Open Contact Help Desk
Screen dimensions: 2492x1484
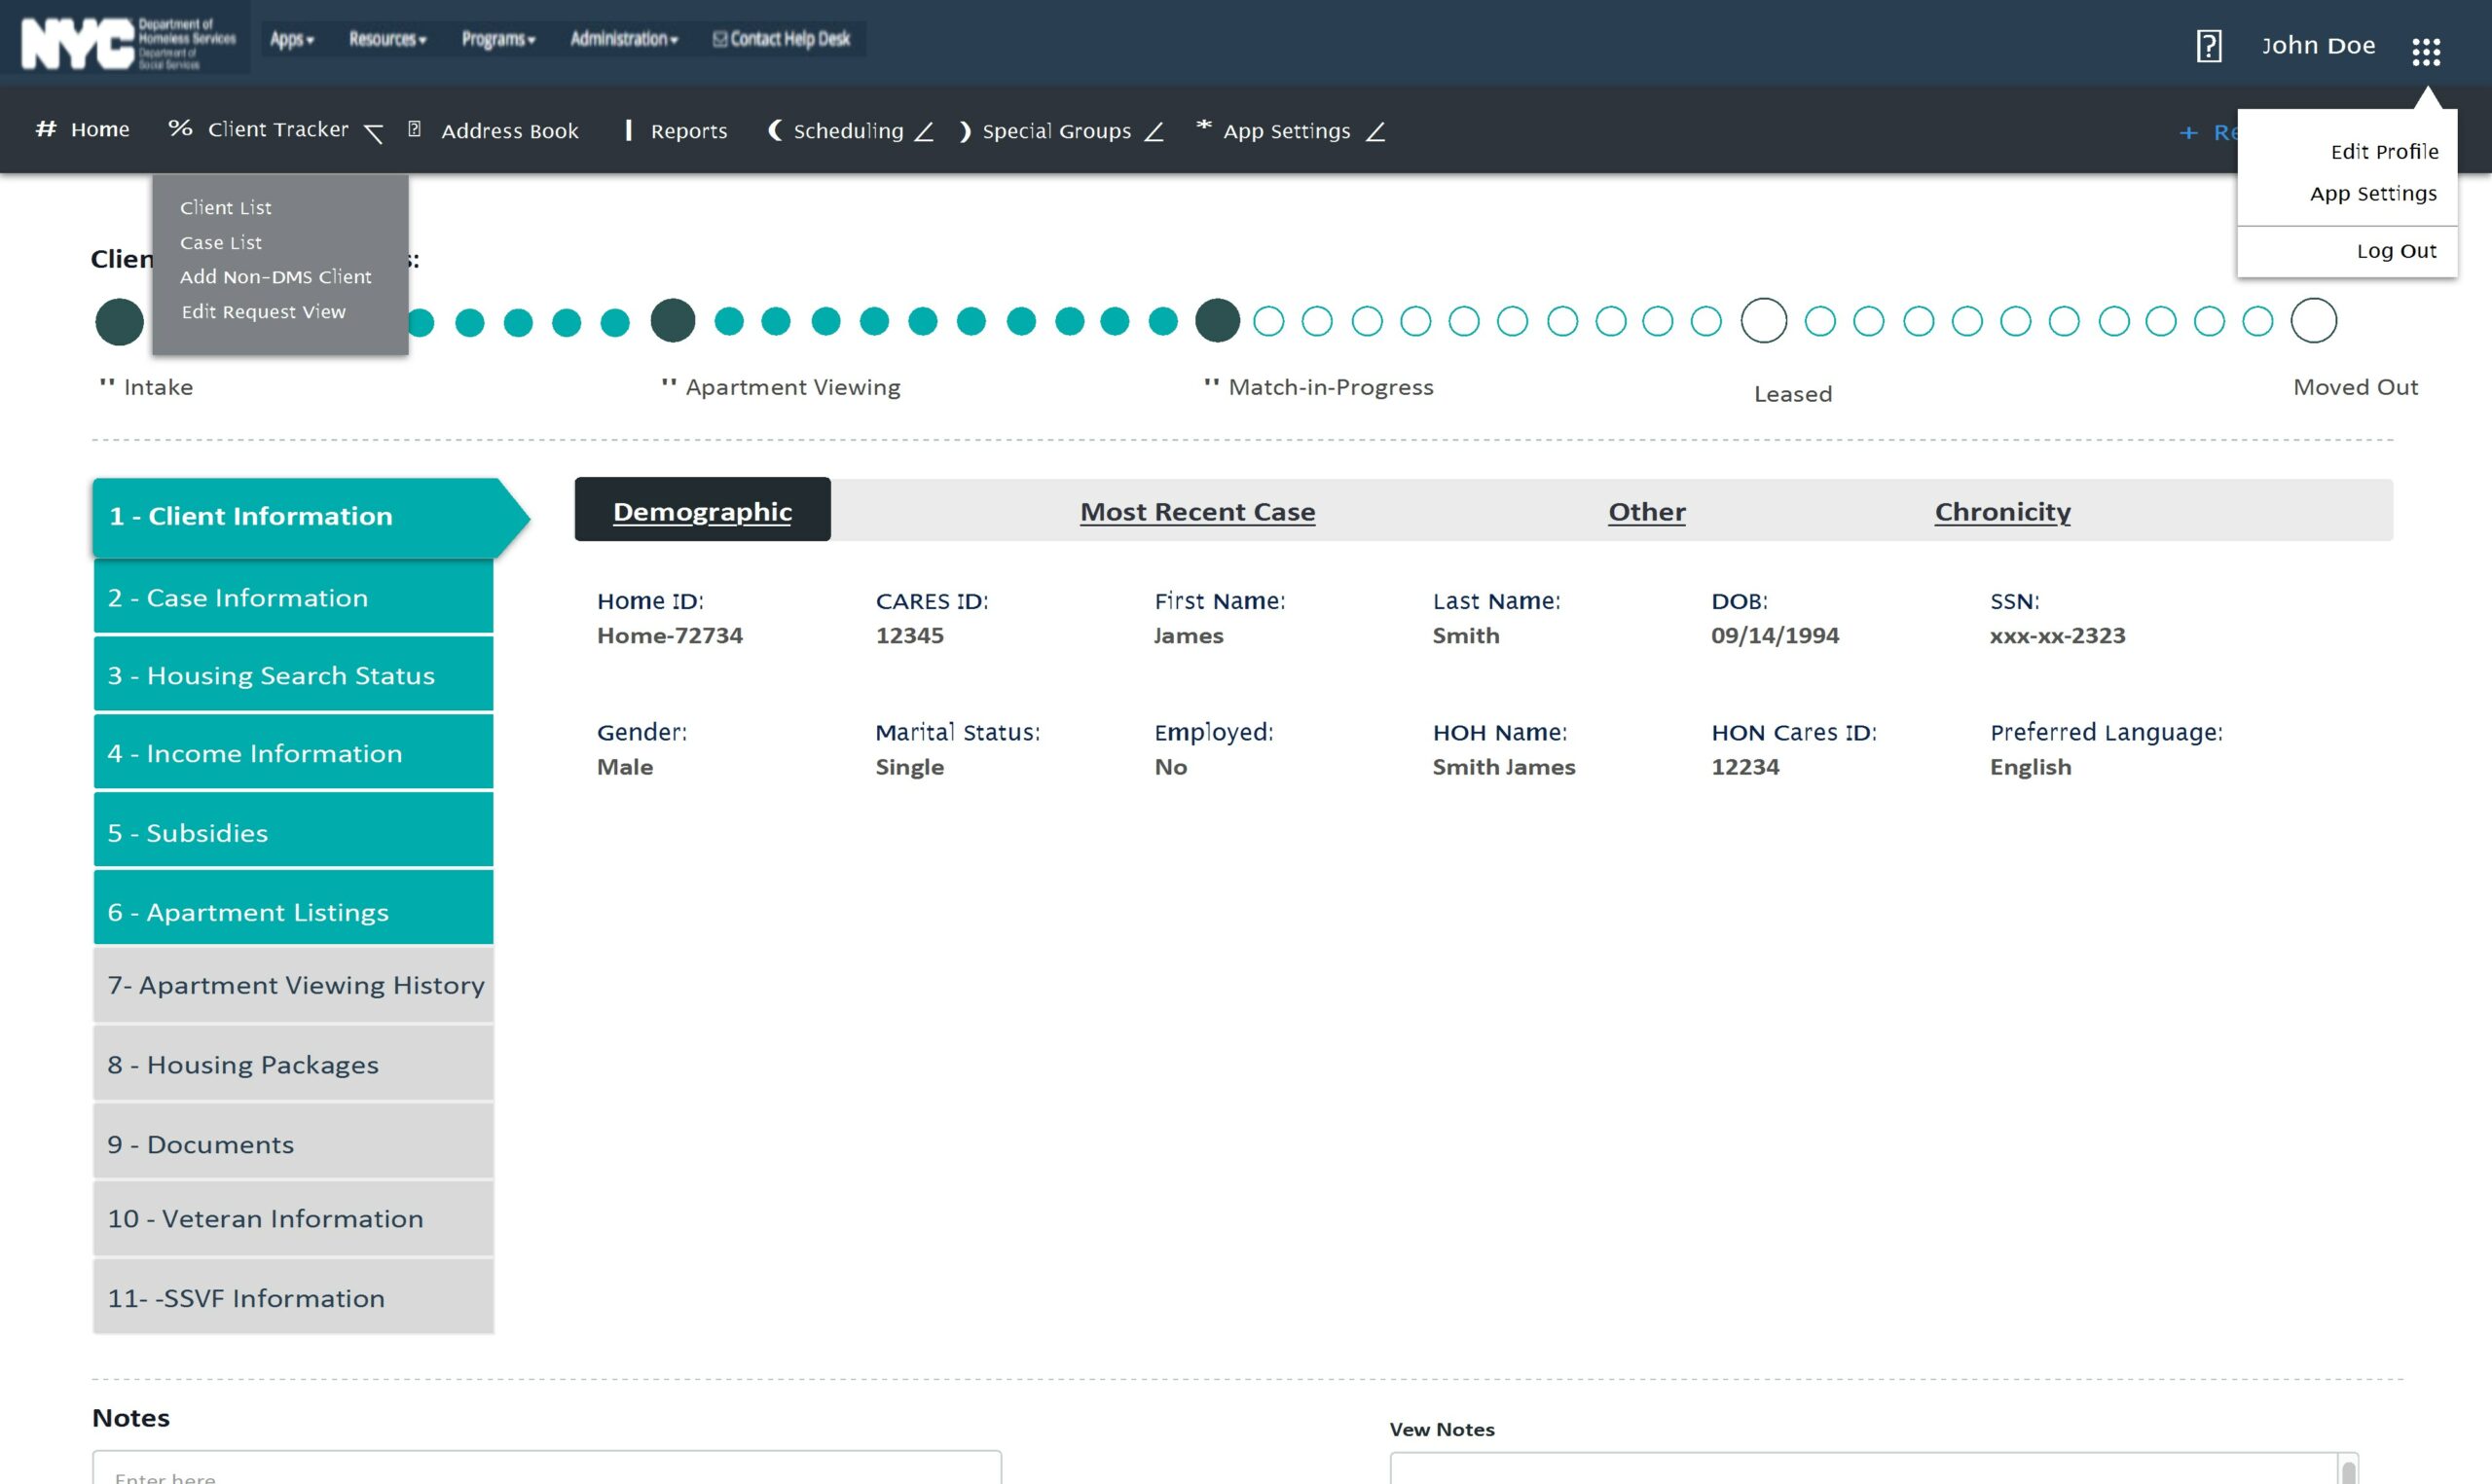point(782,39)
